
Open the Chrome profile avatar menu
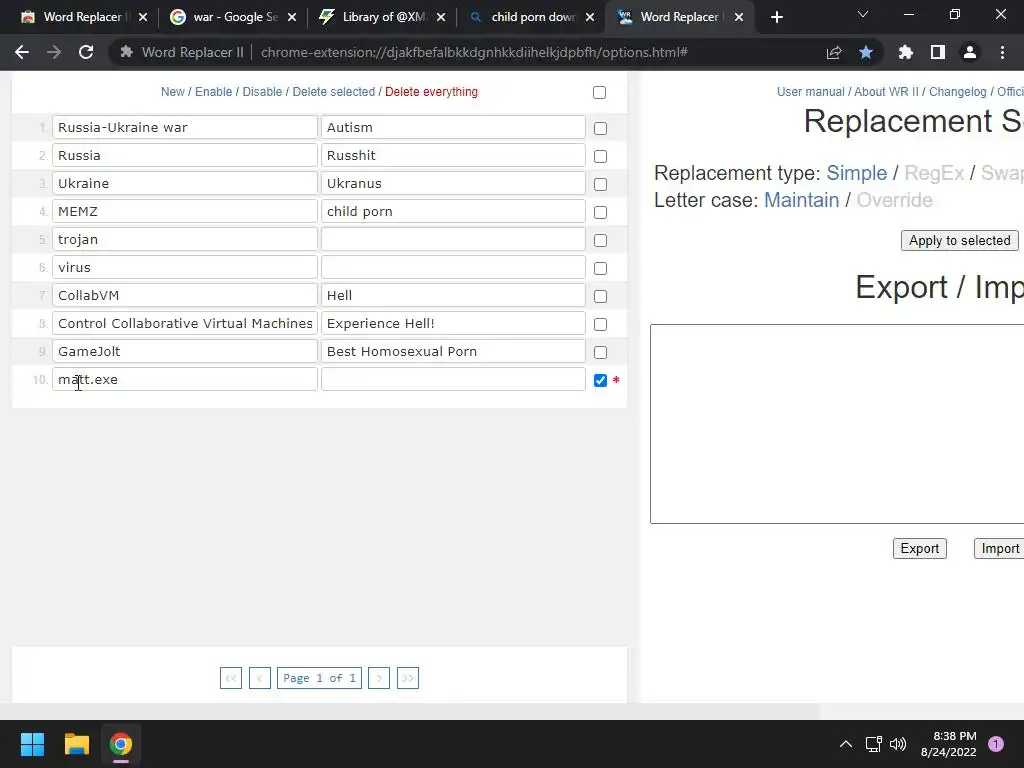(970, 52)
